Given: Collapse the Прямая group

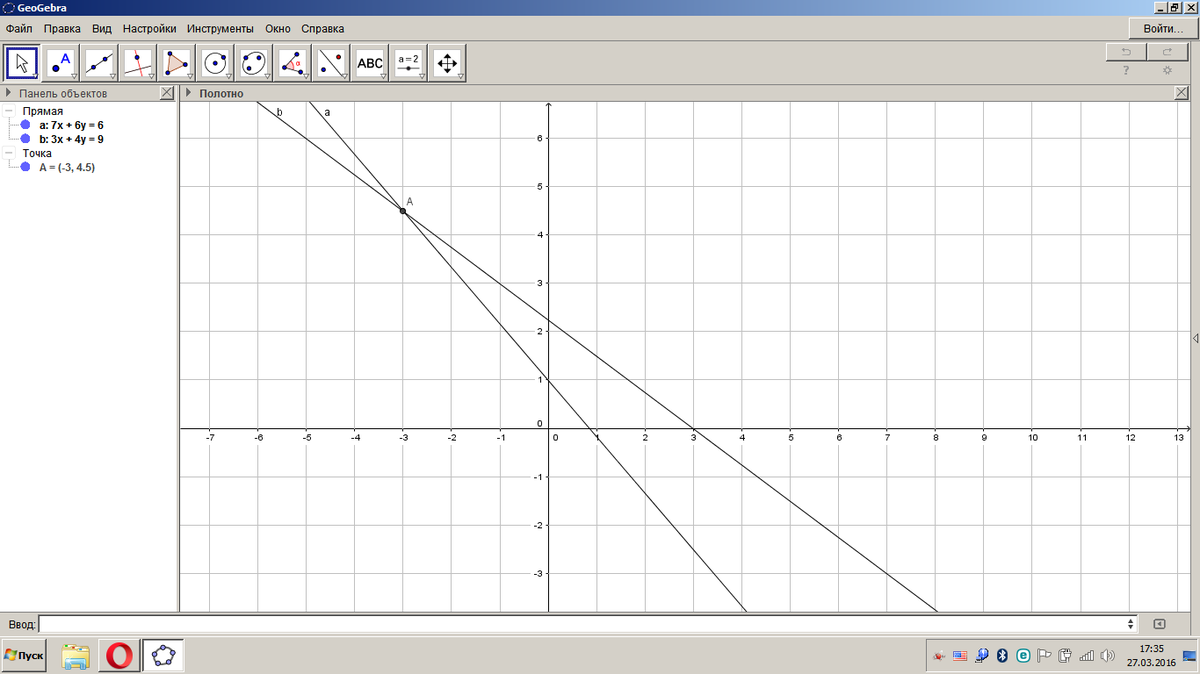Looking at the screenshot, I should pos(8,111).
